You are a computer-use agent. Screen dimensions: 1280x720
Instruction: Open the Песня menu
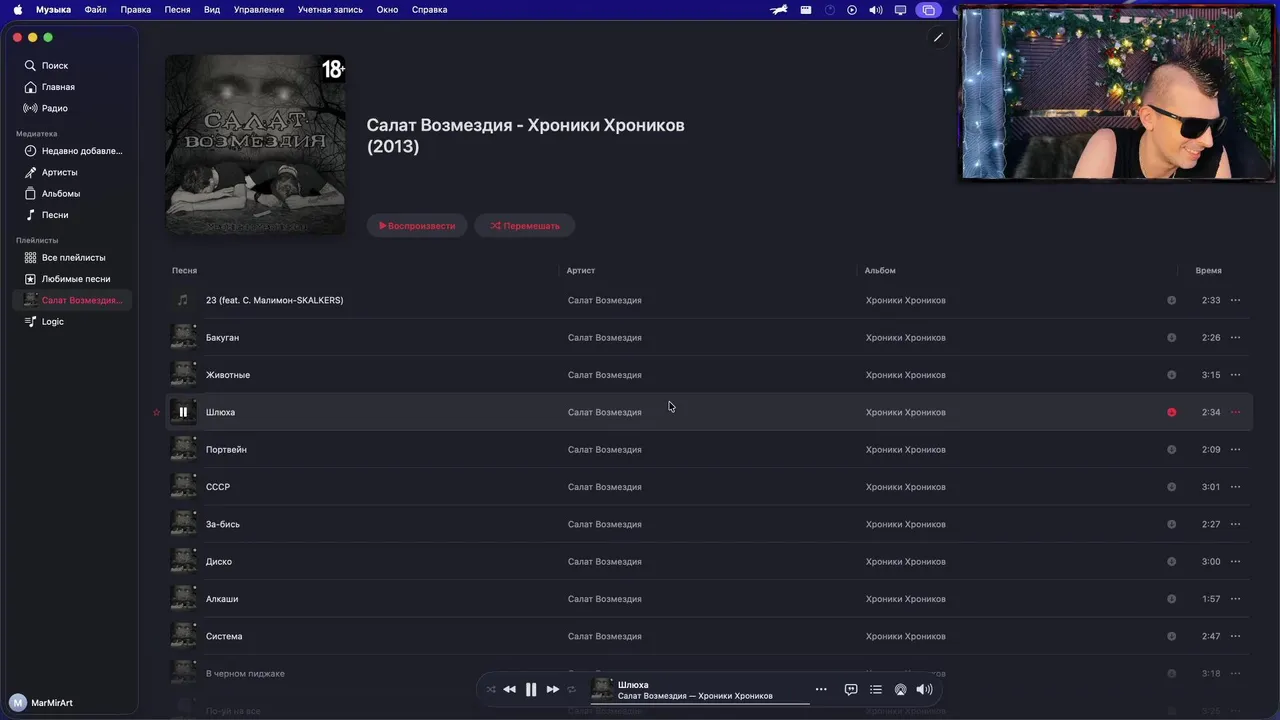click(177, 10)
